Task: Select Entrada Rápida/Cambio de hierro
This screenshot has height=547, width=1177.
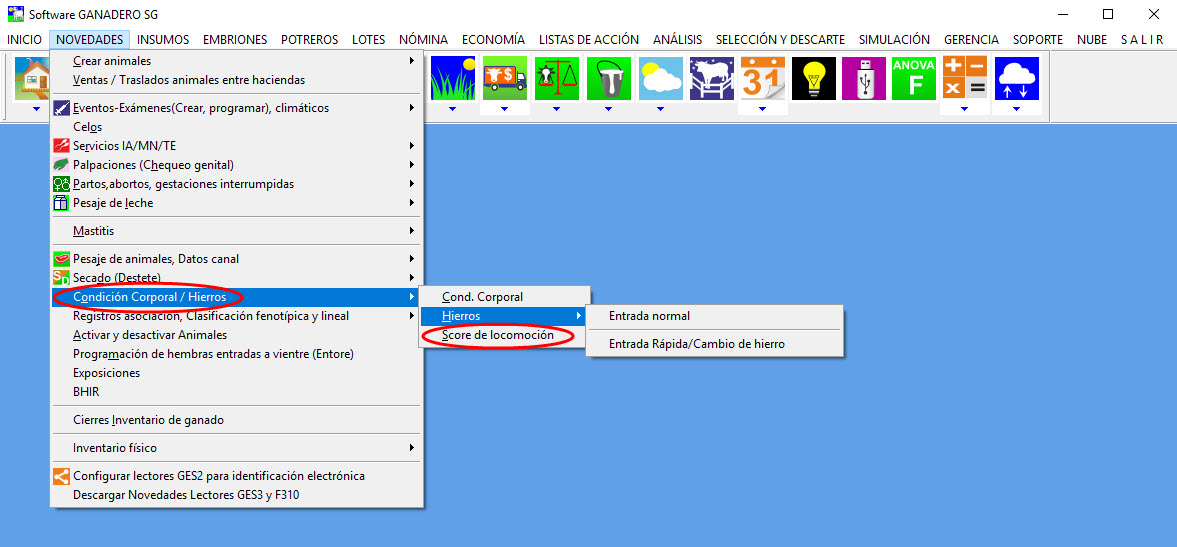Action: (696, 344)
